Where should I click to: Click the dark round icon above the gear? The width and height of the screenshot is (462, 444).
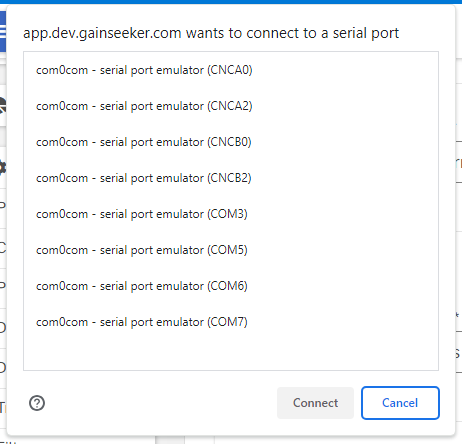3,106
